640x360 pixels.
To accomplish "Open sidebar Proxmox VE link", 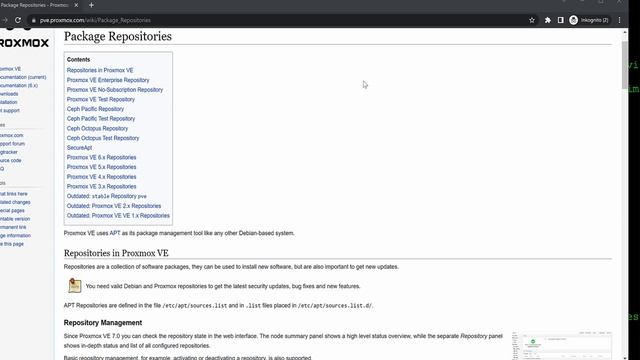I will 10,69.
